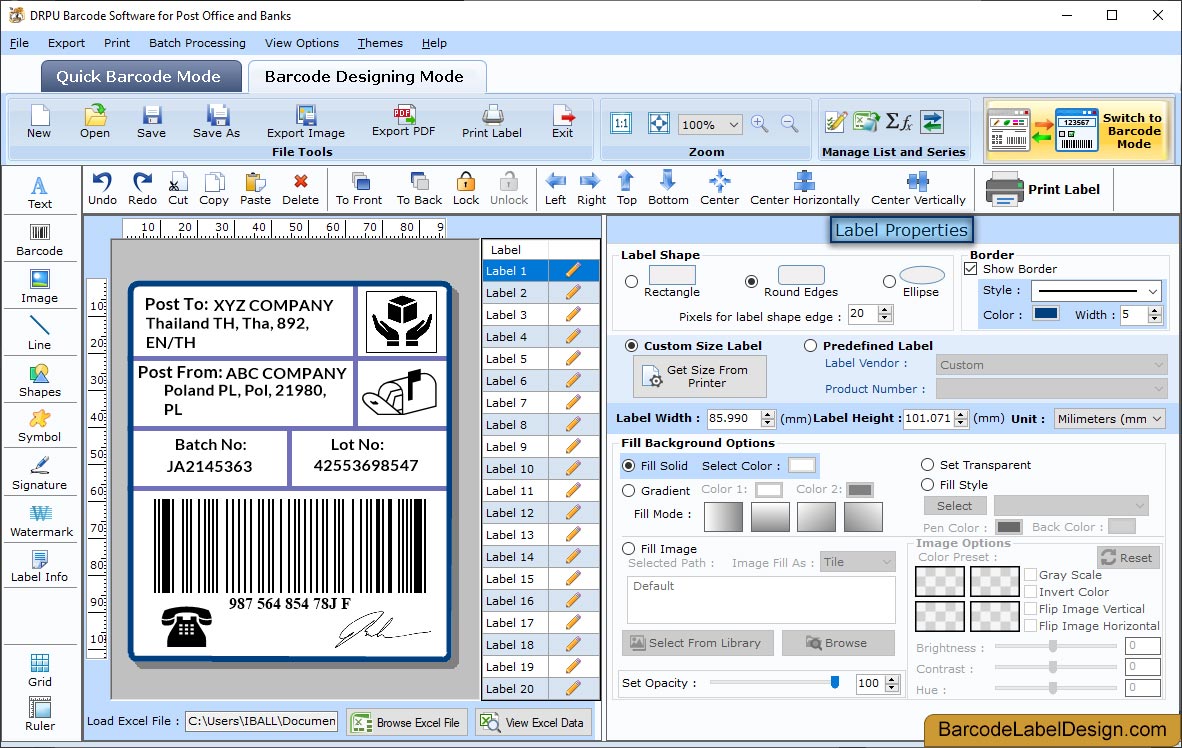Open the formula series icon in Manage List

898,121
